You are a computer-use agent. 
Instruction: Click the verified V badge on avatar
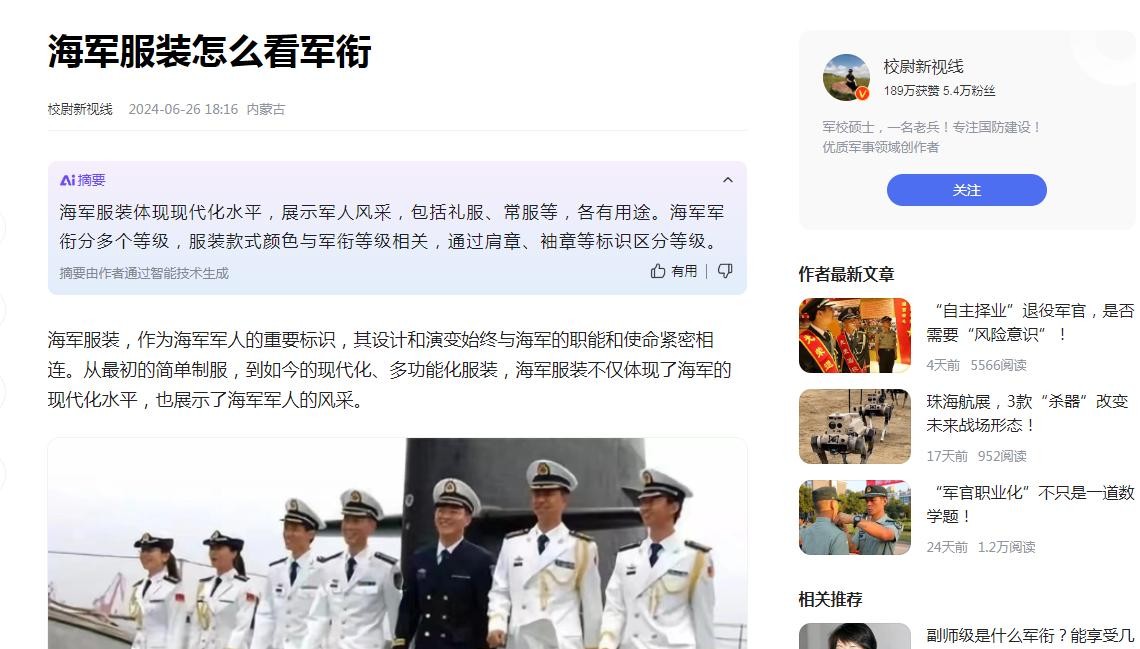862,93
